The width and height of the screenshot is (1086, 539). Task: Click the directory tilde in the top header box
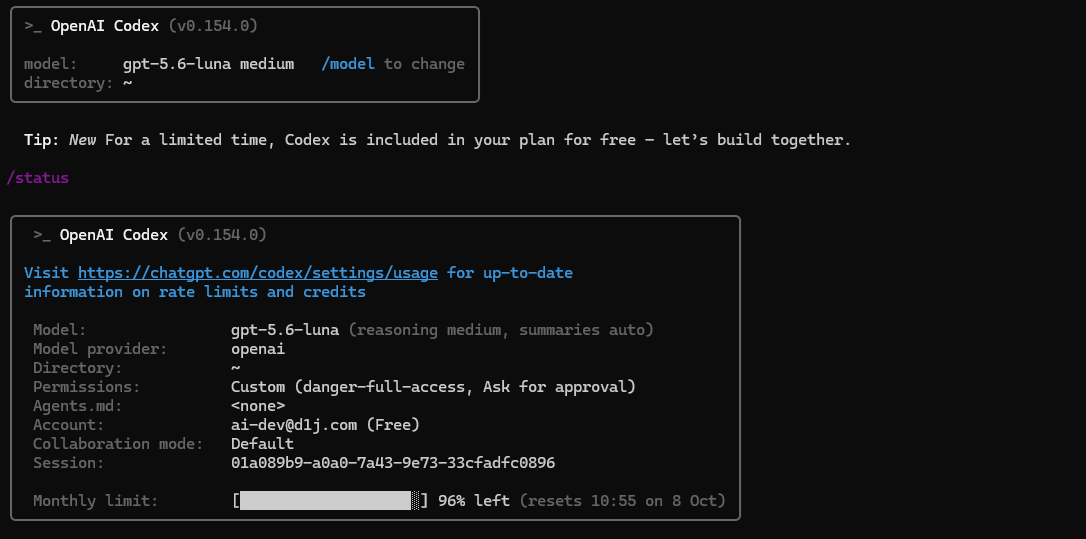click(x=127, y=83)
